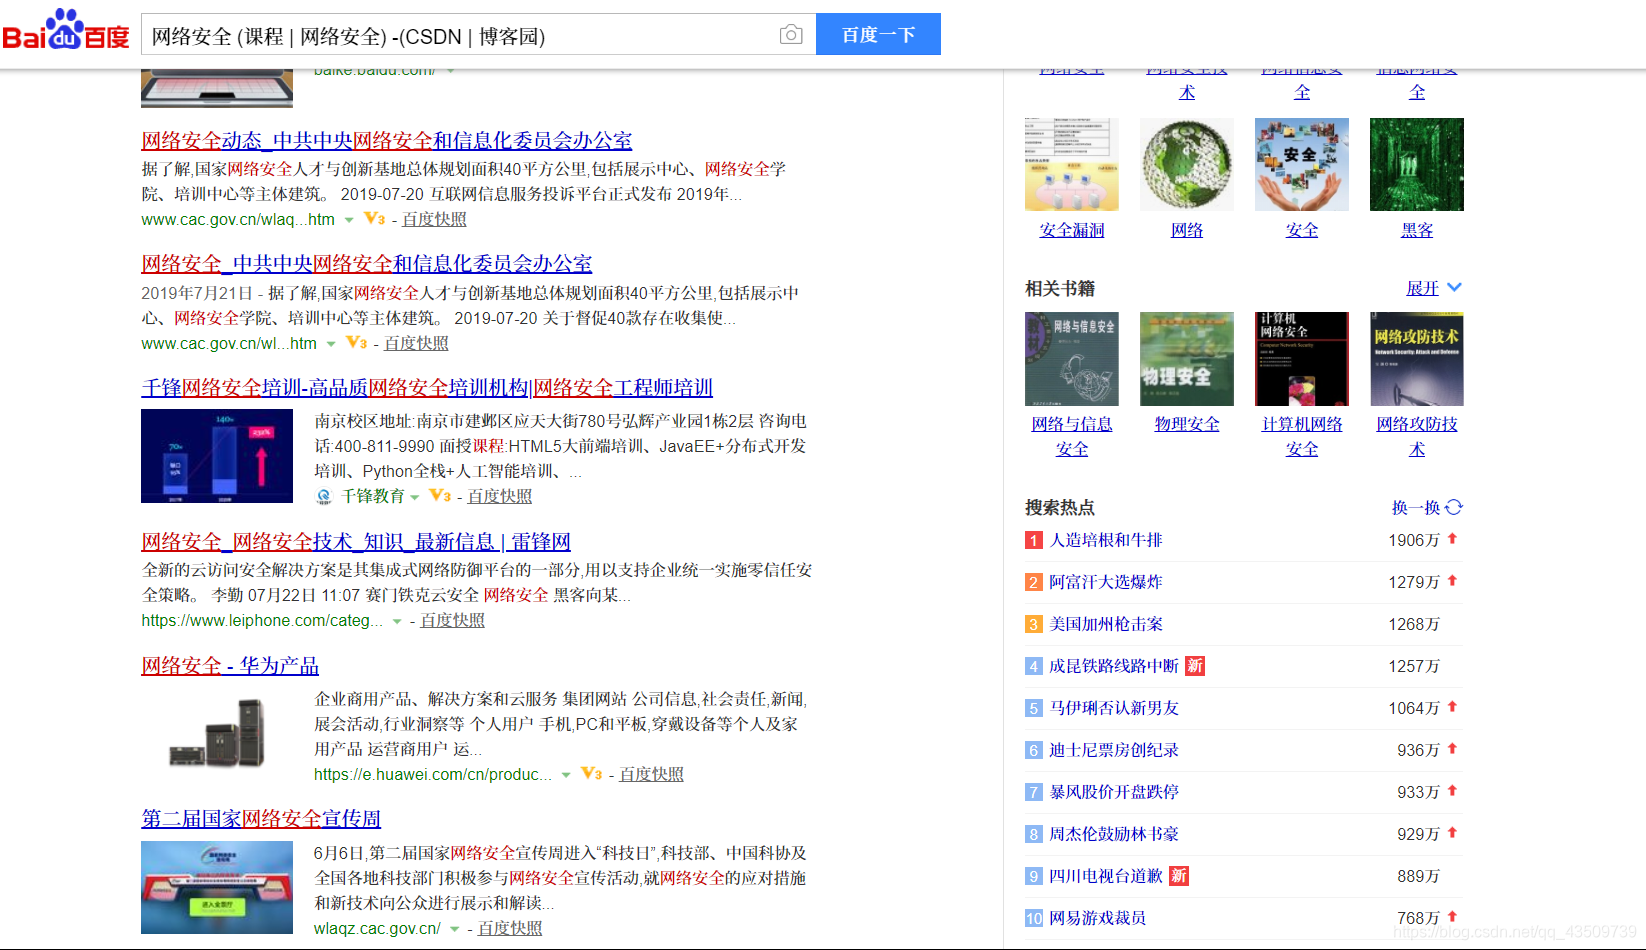Click the 网络攻防技术 book cover
The width and height of the screenshot is (1646, 950).
(1417, 359)
